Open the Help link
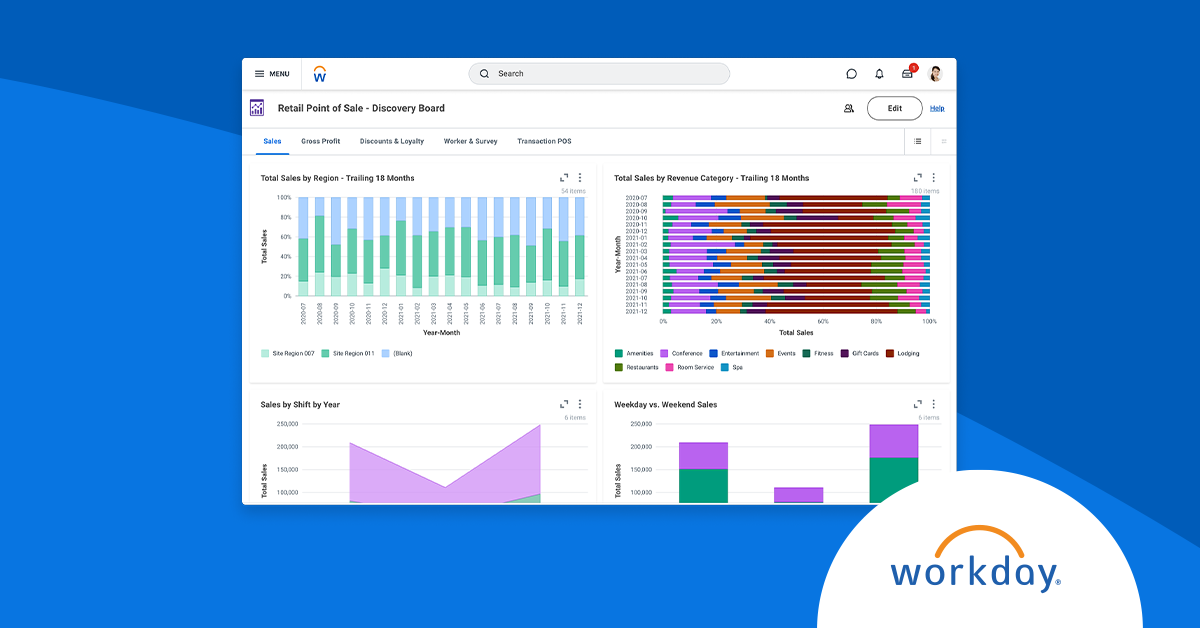1200x628 pixels. (x=937, y=108)
